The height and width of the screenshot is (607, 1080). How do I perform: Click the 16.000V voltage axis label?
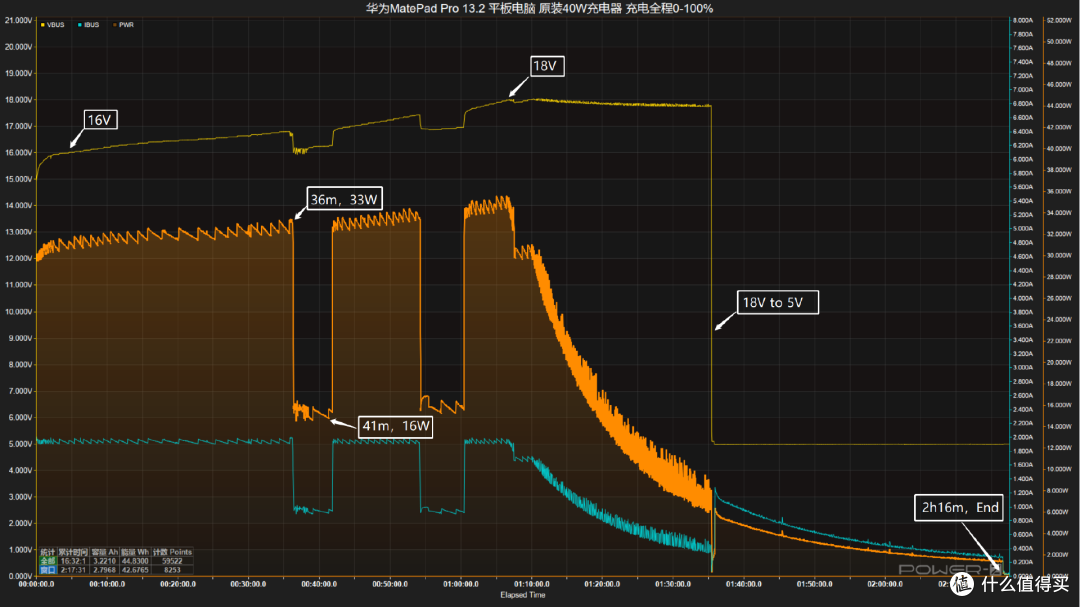point(19,153)
